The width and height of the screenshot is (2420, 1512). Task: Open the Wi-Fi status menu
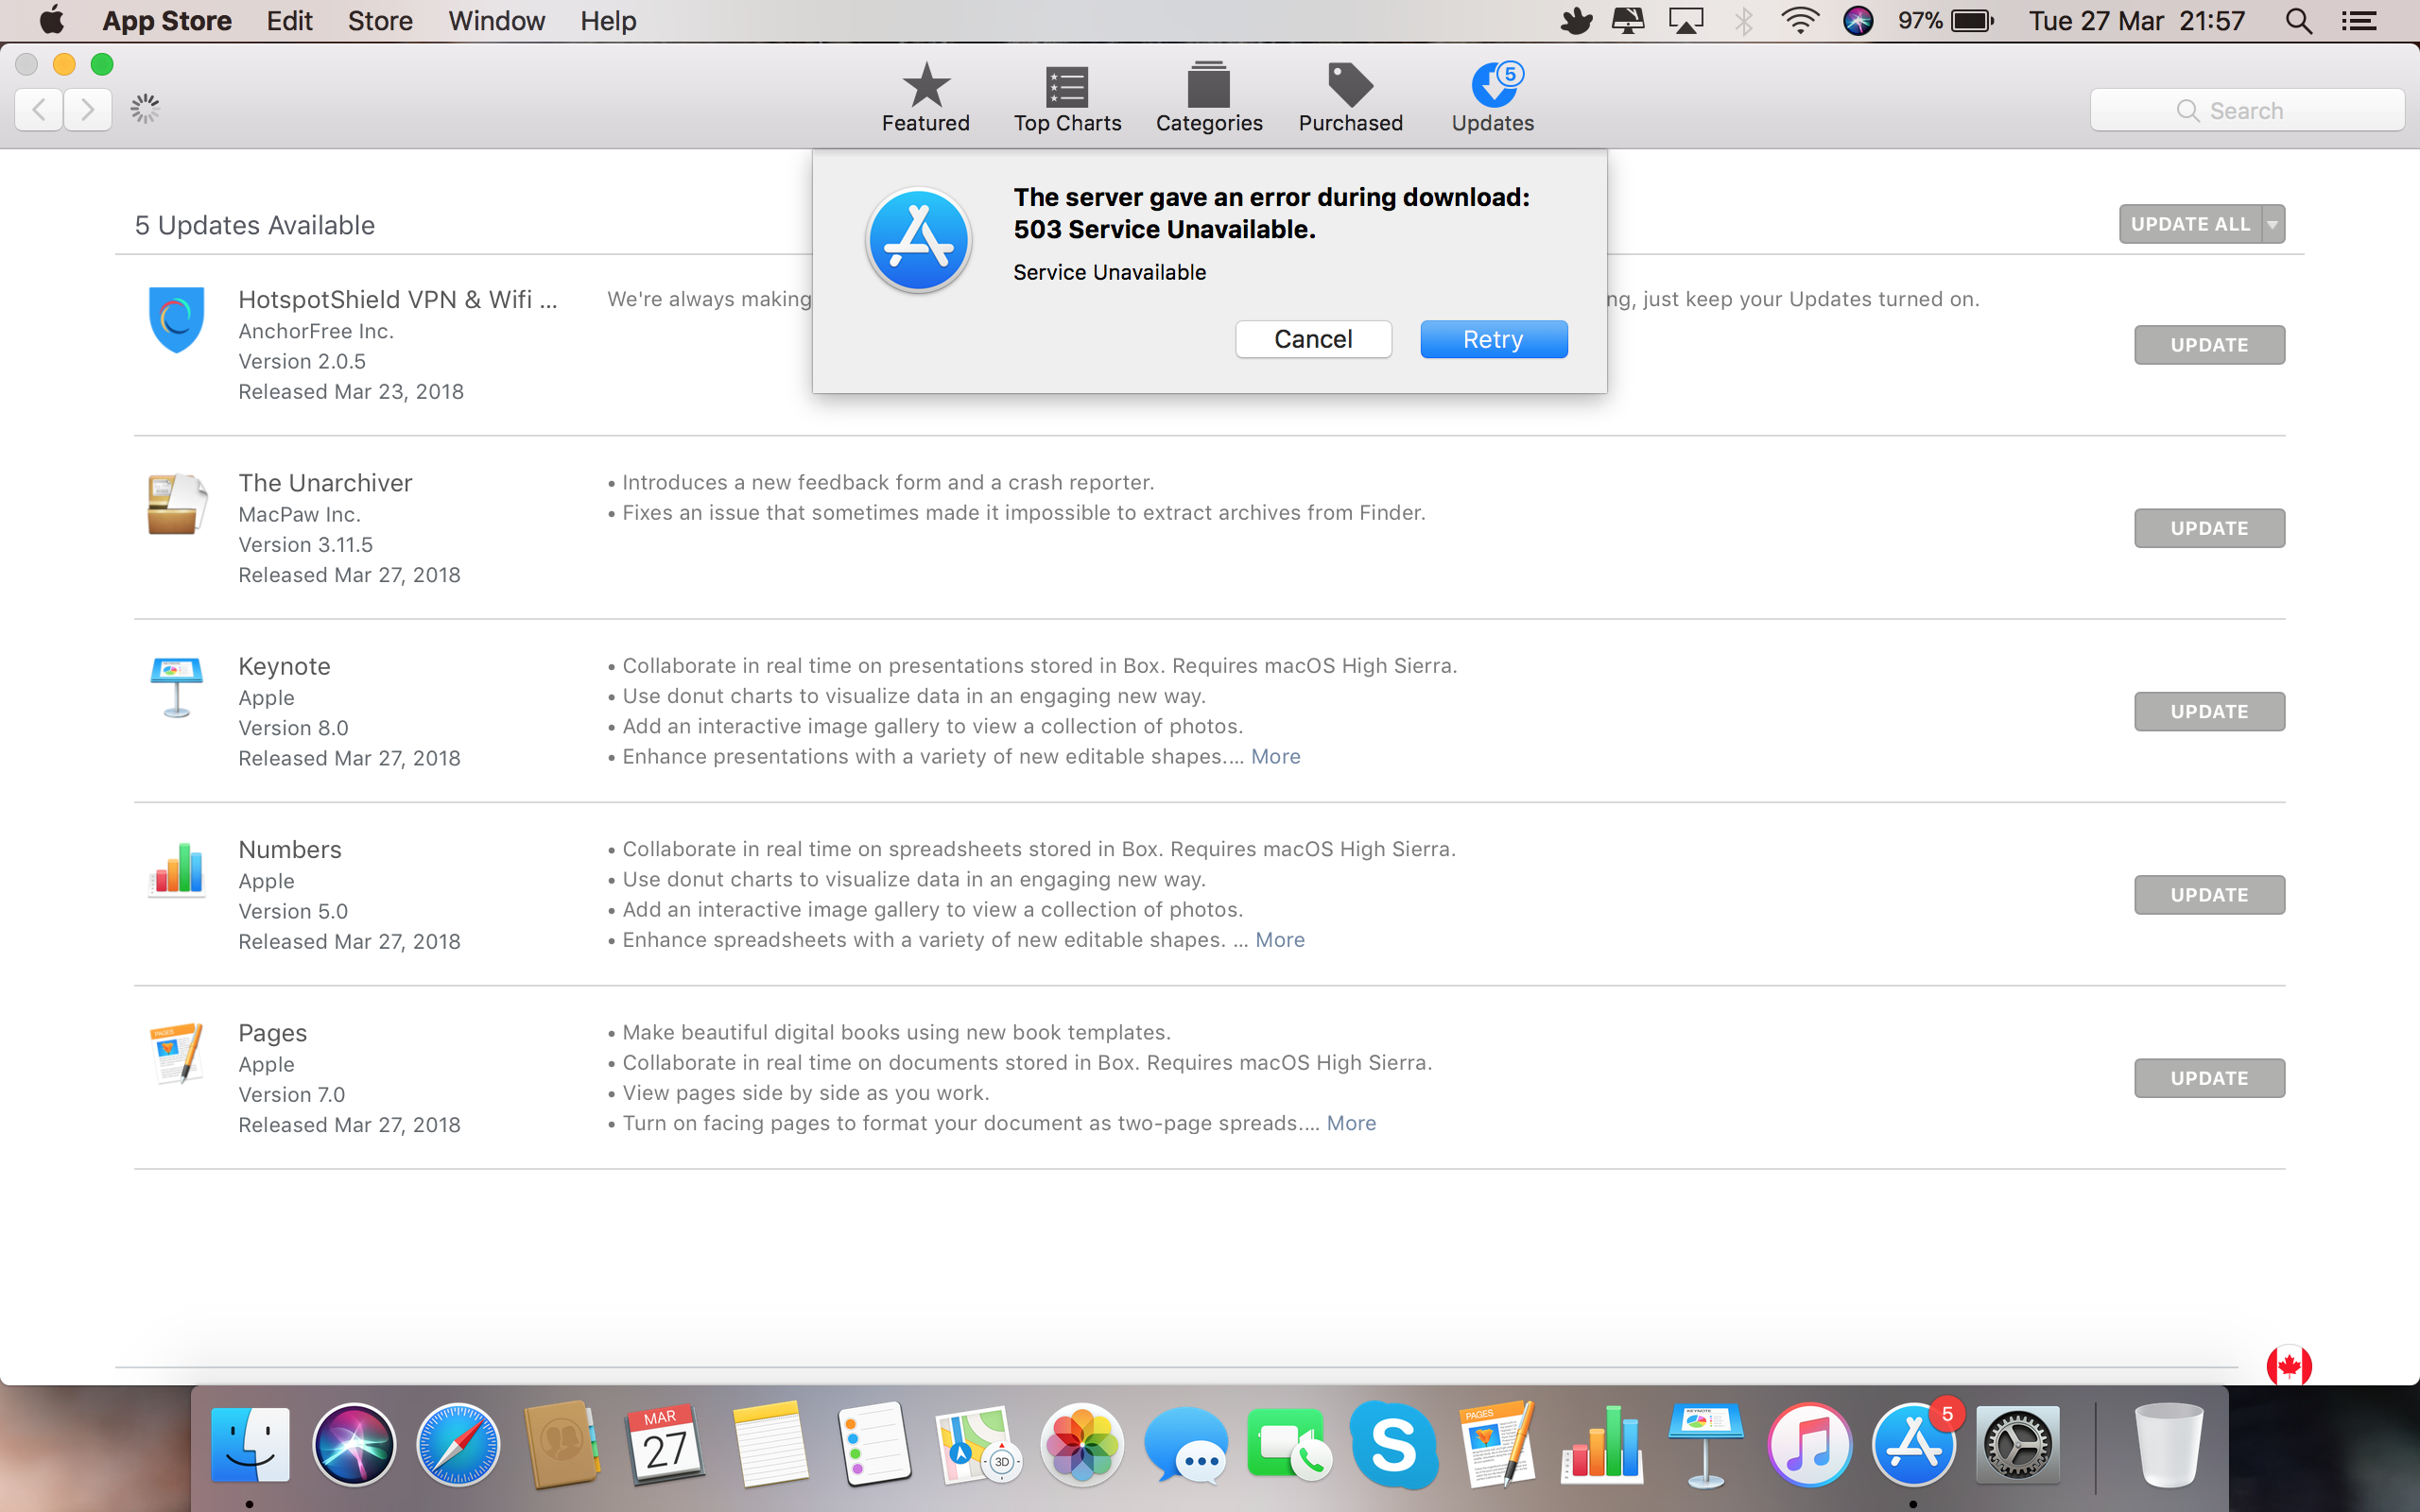click(1800, 20)
